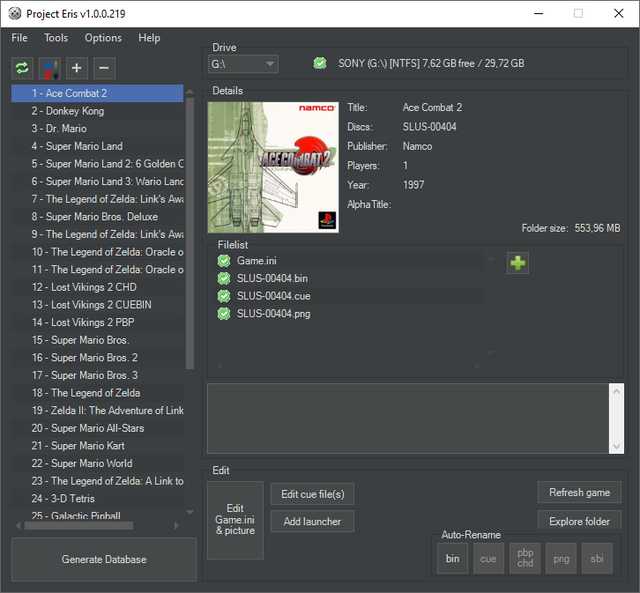Select 12 - Lost Vikings 2 CHD

click(98, 287)
